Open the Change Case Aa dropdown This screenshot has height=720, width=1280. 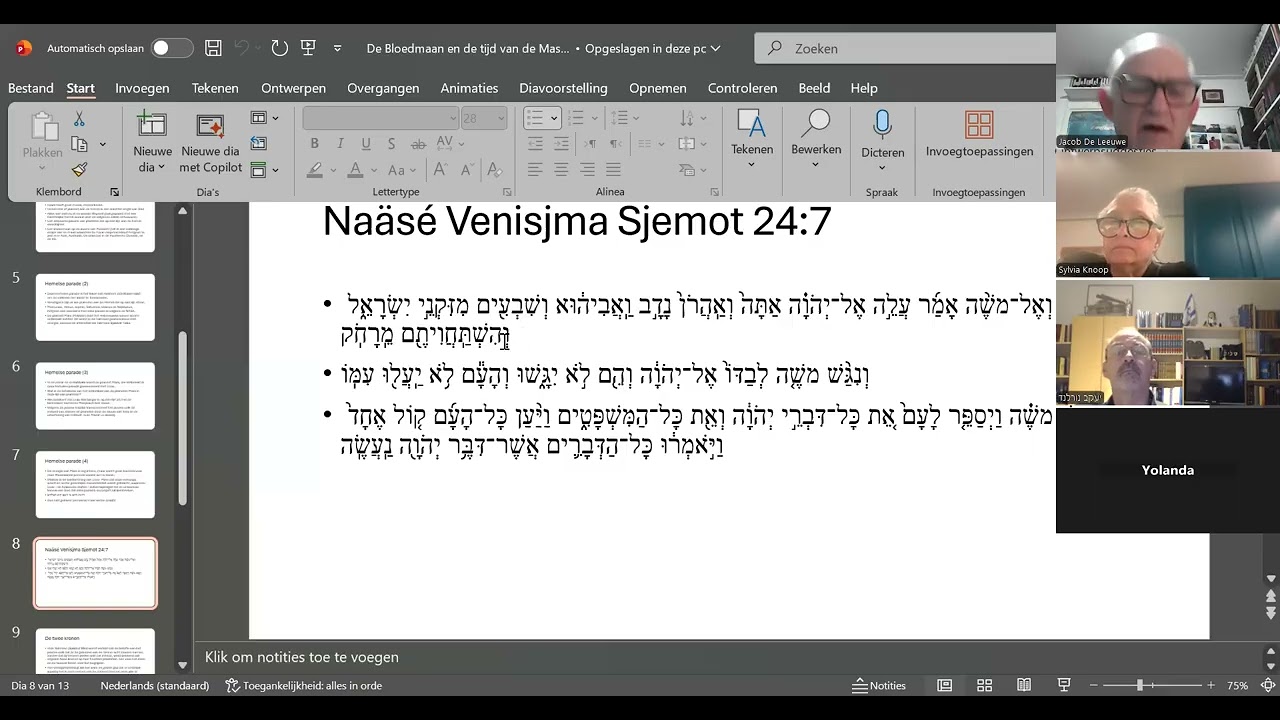pyautogui.click(x=401, y=170)
